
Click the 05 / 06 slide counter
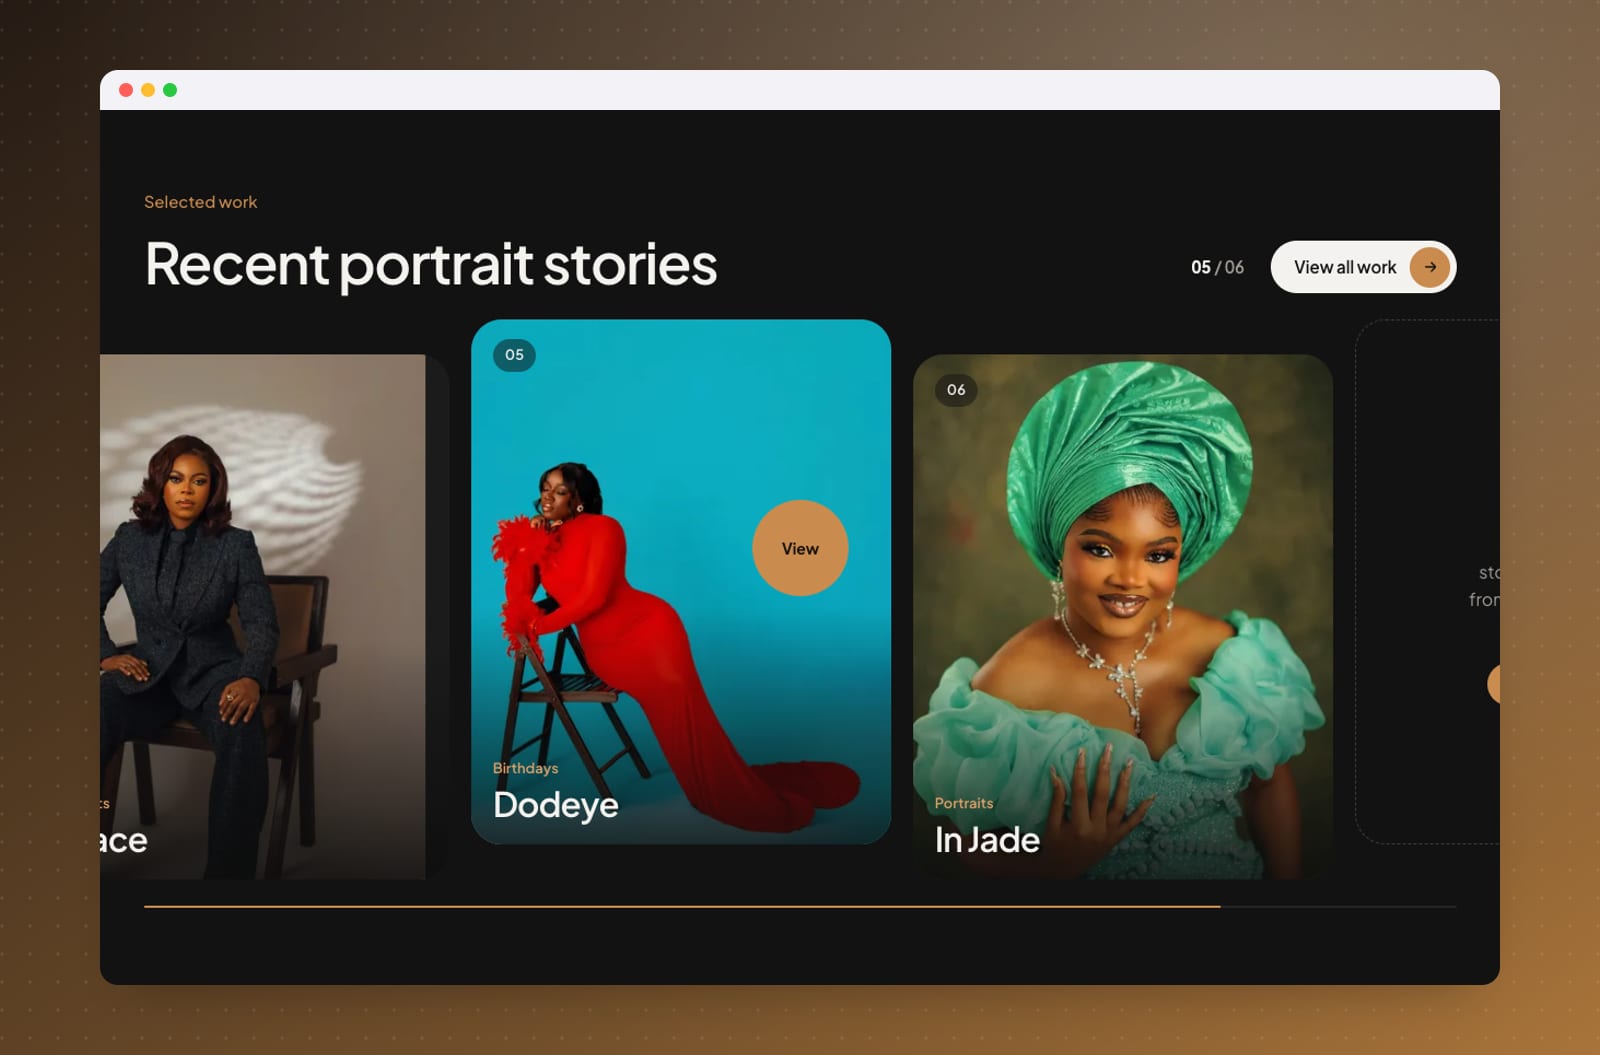[x=1217, y=267]
